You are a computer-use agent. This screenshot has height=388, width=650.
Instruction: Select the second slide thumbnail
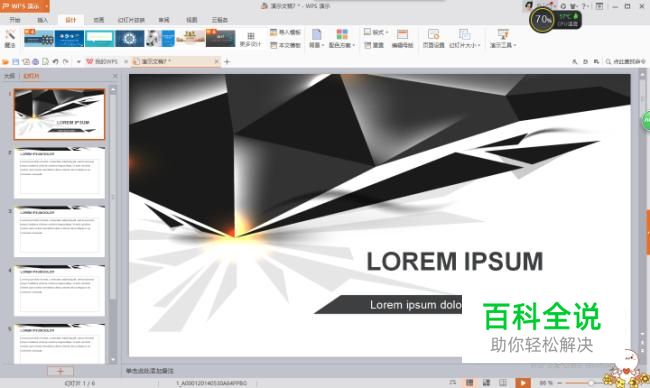click(x=60, y=172)
